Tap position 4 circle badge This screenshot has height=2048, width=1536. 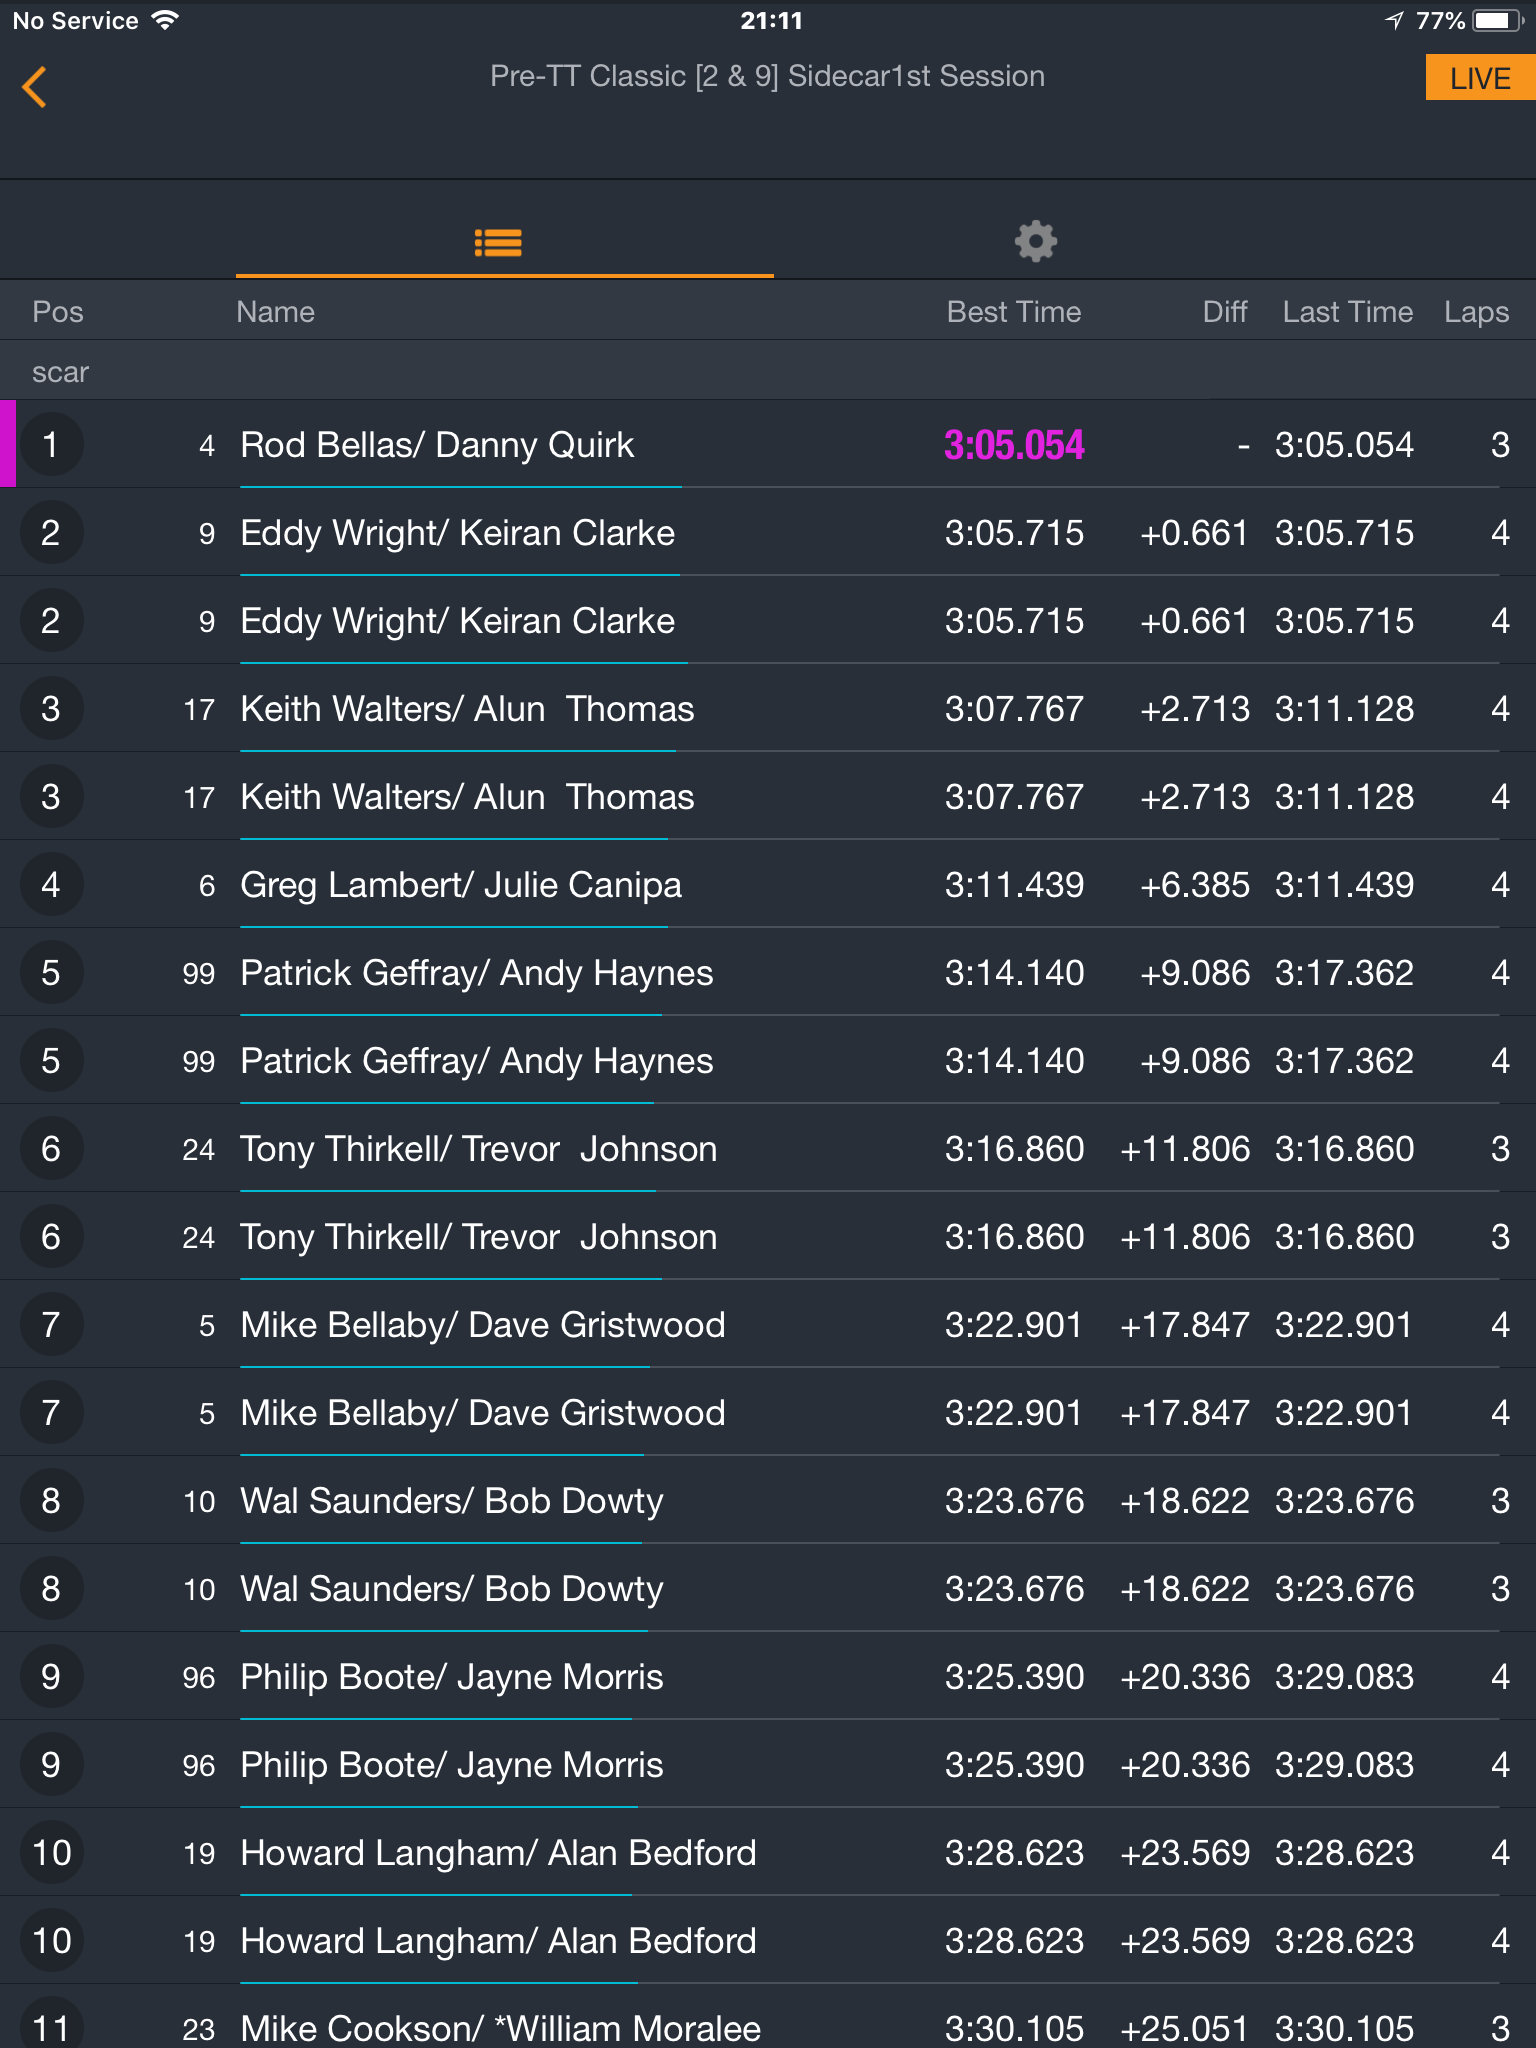coord(51,885)
